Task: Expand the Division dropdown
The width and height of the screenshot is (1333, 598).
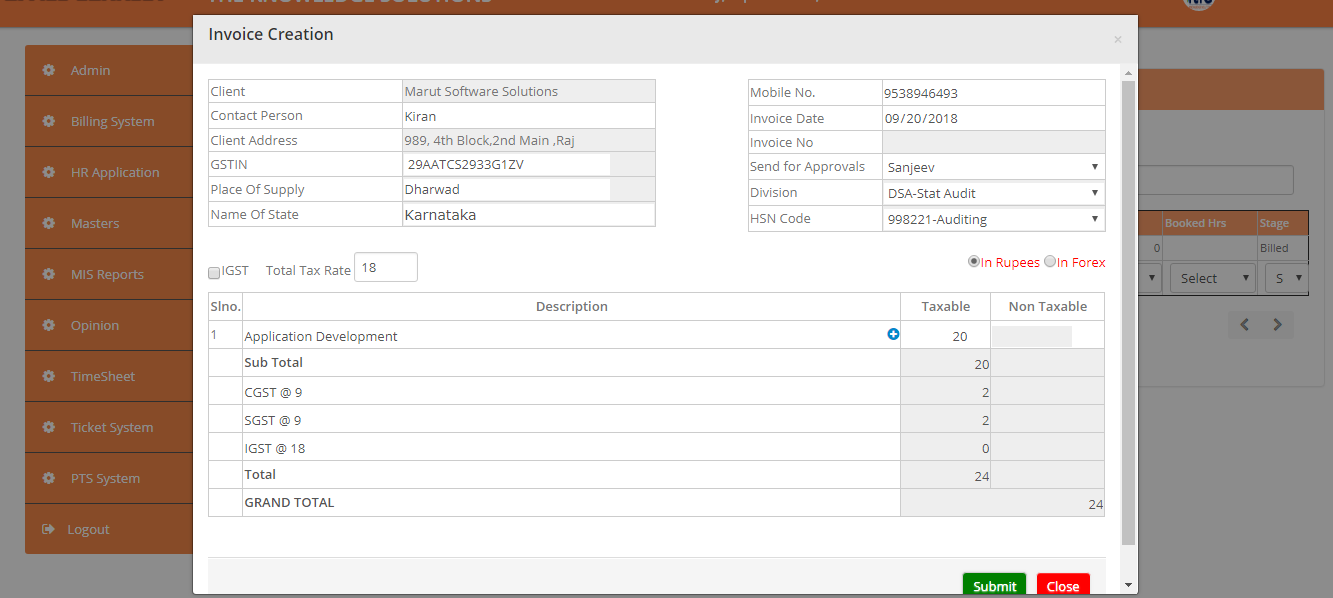Action: tap(993, 193)
